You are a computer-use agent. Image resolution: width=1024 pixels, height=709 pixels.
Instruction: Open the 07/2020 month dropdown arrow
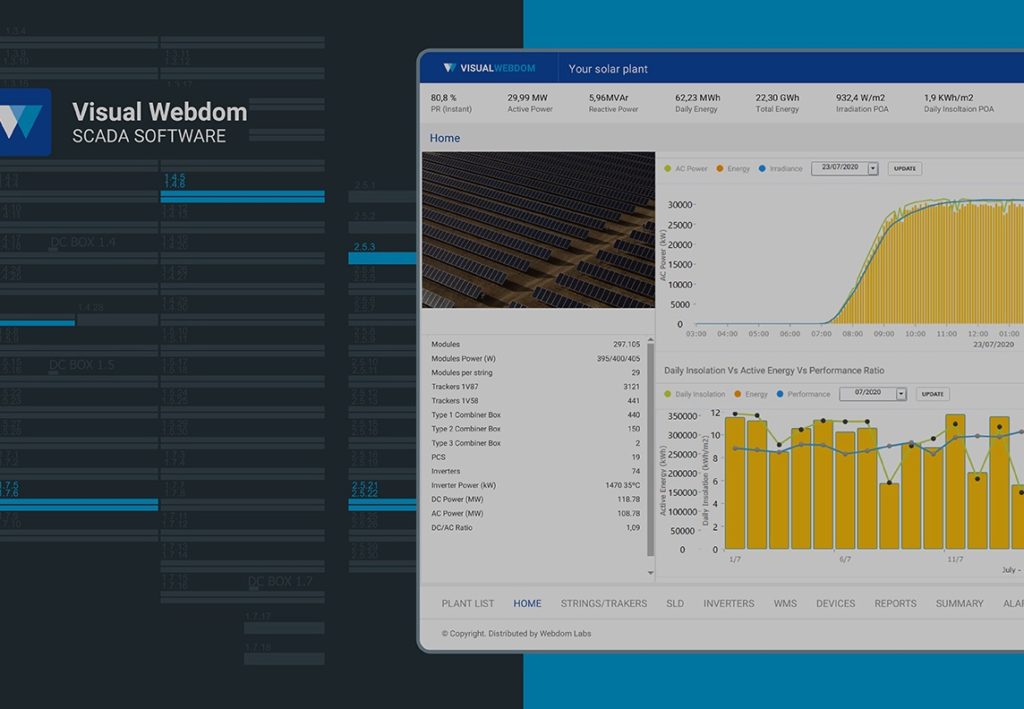(x=901, y=394)
